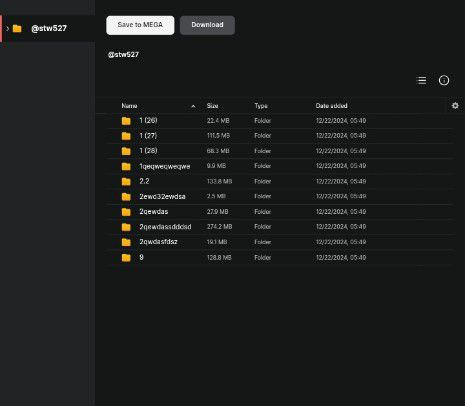Select folder 2qewdassddcsd
Image resolution: width=465 pixels, height=406 pixels.
click(x=280, y=227)
